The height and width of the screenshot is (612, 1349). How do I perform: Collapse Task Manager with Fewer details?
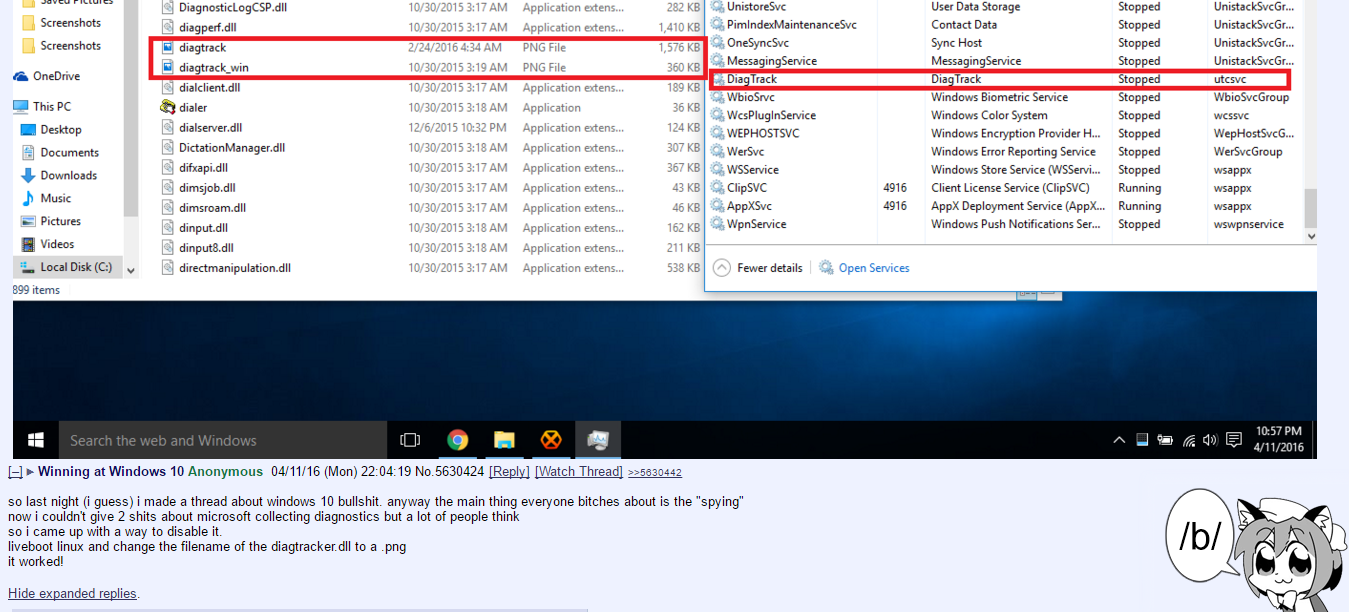[759, 268]
